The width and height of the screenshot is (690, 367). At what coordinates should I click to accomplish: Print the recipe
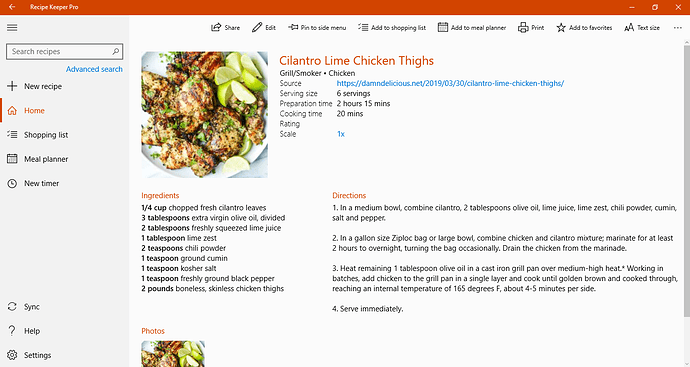[531, 27]
